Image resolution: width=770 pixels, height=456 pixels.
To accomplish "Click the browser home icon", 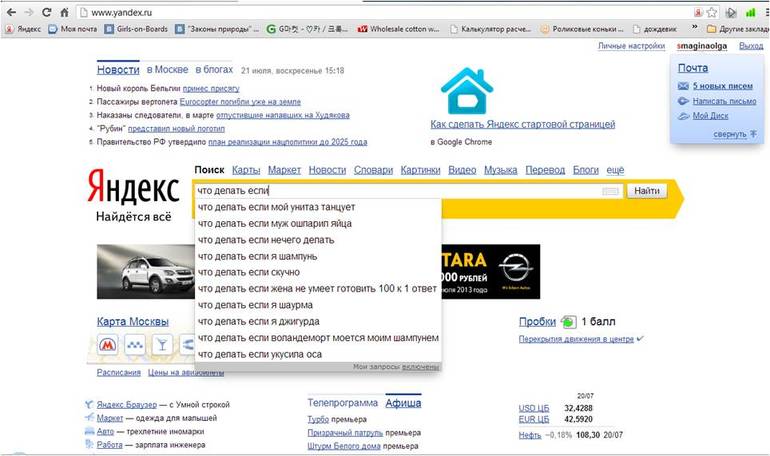I will coord(63,12).
